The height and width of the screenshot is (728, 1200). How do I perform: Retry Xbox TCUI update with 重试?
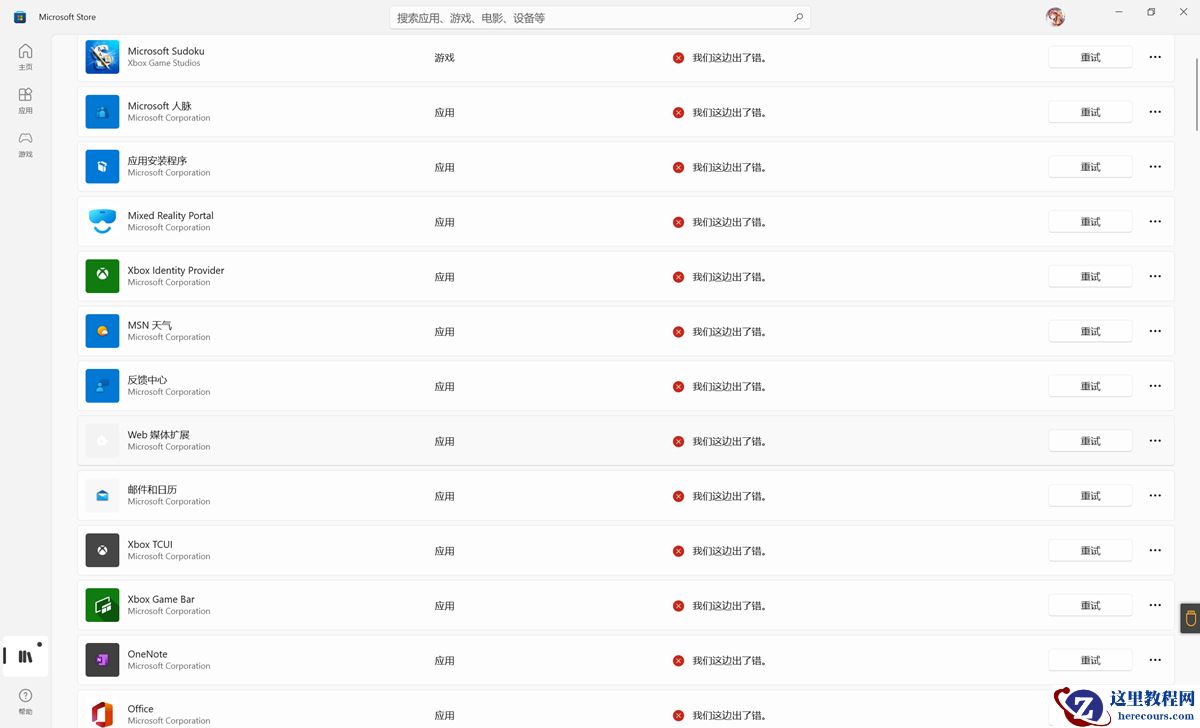[1090, 550]
